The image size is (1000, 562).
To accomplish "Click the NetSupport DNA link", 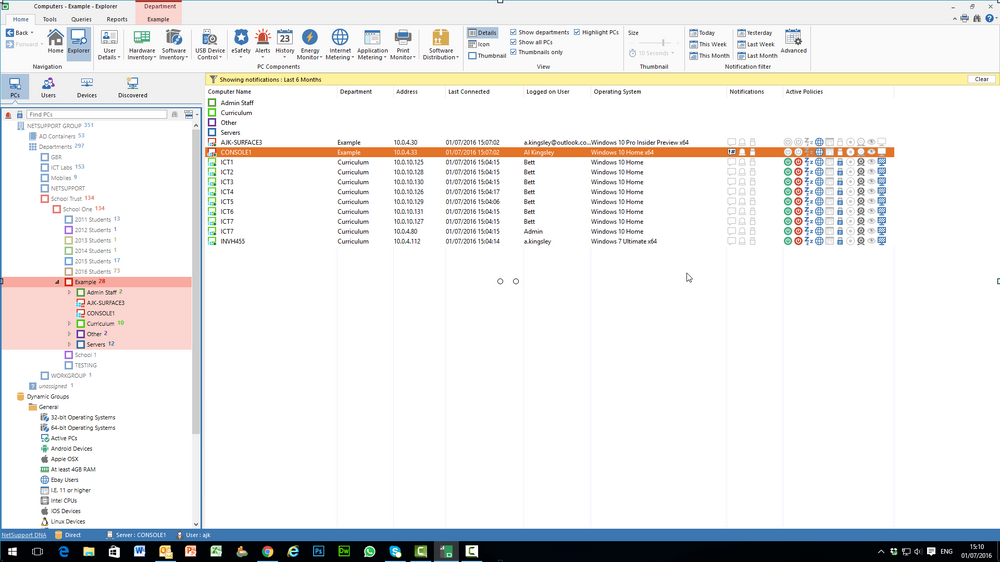I will [x=24, y=535].
